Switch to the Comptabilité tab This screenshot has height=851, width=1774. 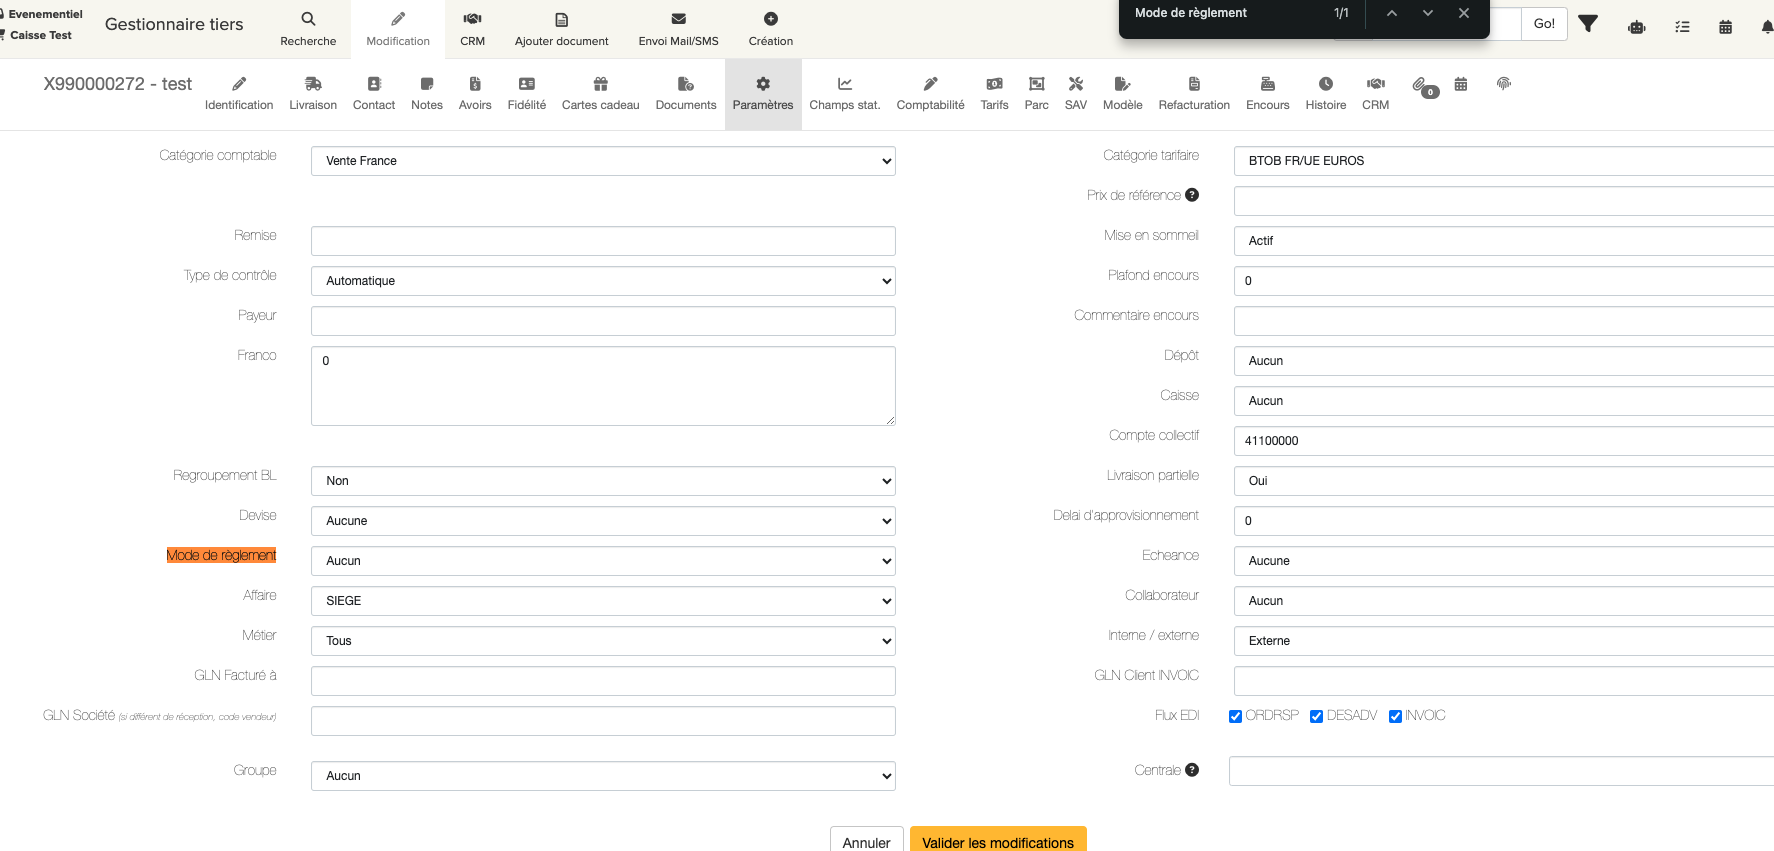point(930,93)
